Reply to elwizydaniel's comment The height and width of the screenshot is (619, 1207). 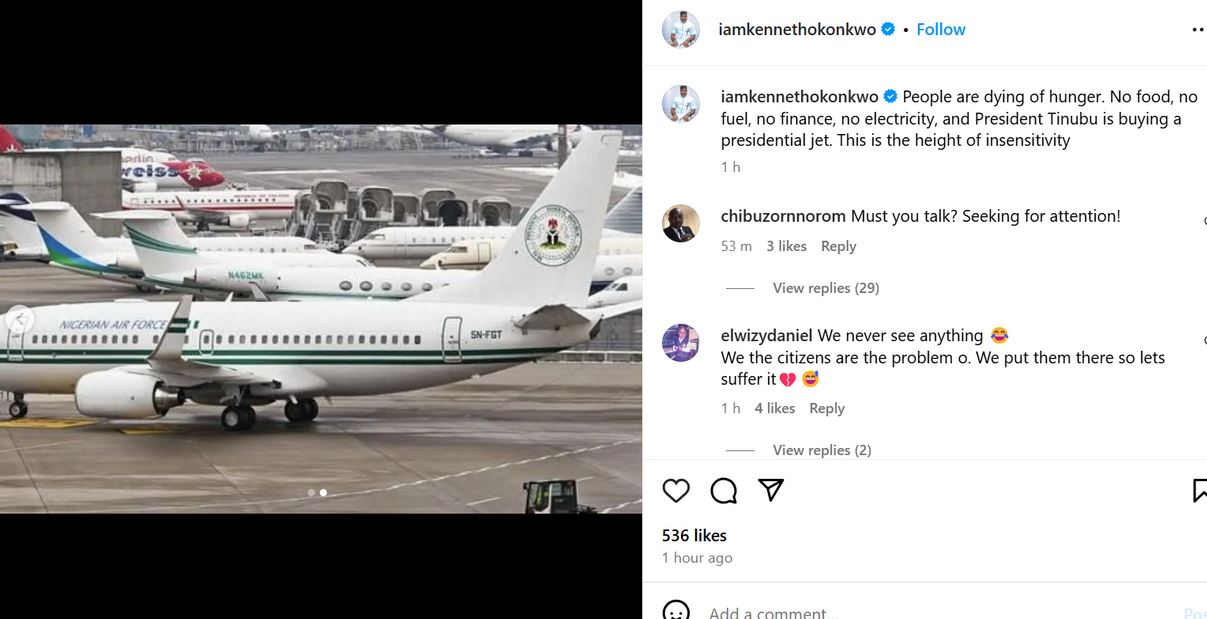(827, 408)
